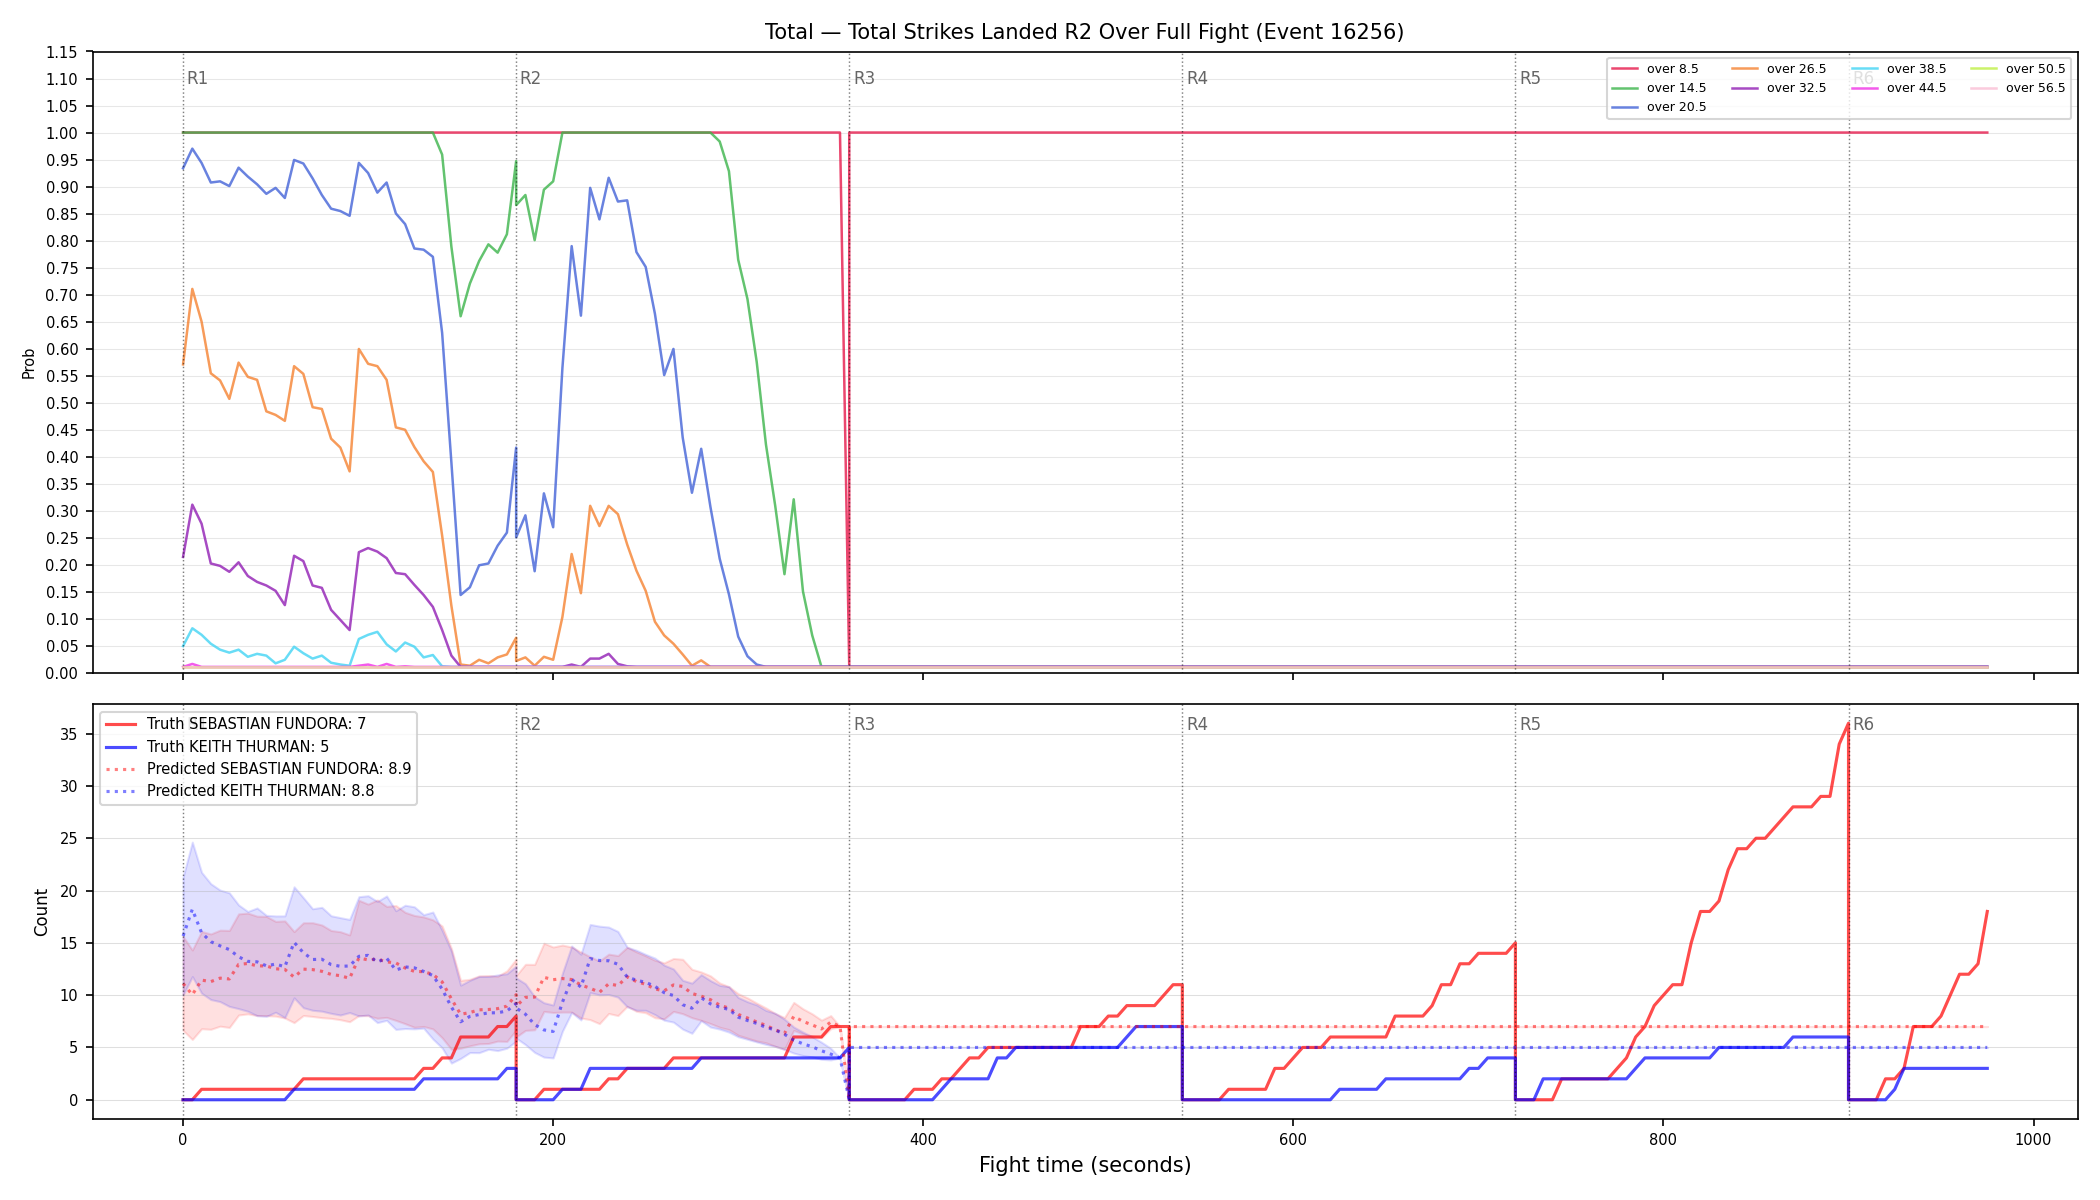Click the 'Truth KEITH THURMAN: 5' legend entry
The image size is (2100, 1200).
coord(217,747)
